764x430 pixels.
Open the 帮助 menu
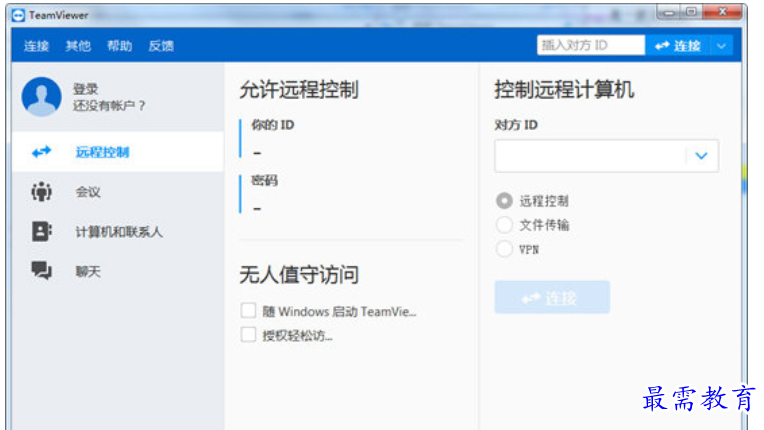(119, 46)
